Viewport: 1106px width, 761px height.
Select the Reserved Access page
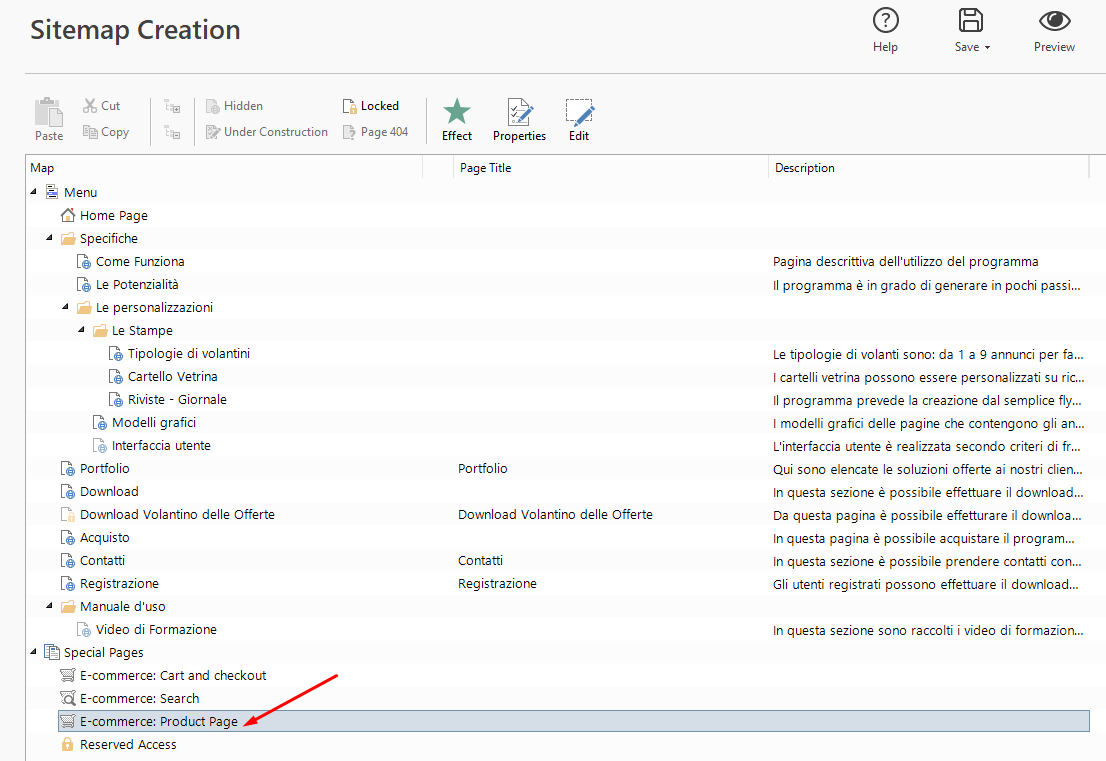[x=127, y=745]
